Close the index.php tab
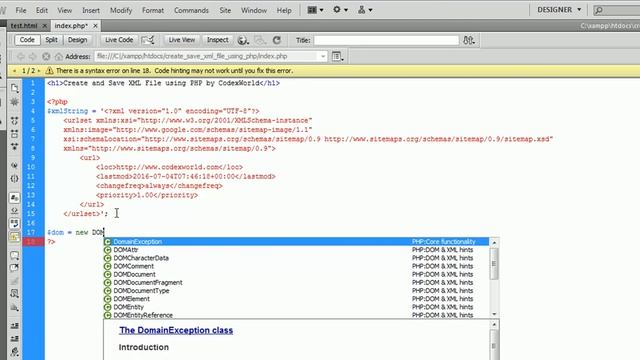 pos(95,26)
